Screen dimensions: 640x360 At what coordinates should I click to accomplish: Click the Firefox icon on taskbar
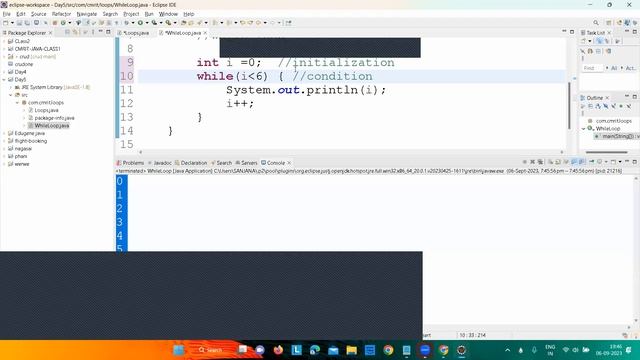point(278,350)
